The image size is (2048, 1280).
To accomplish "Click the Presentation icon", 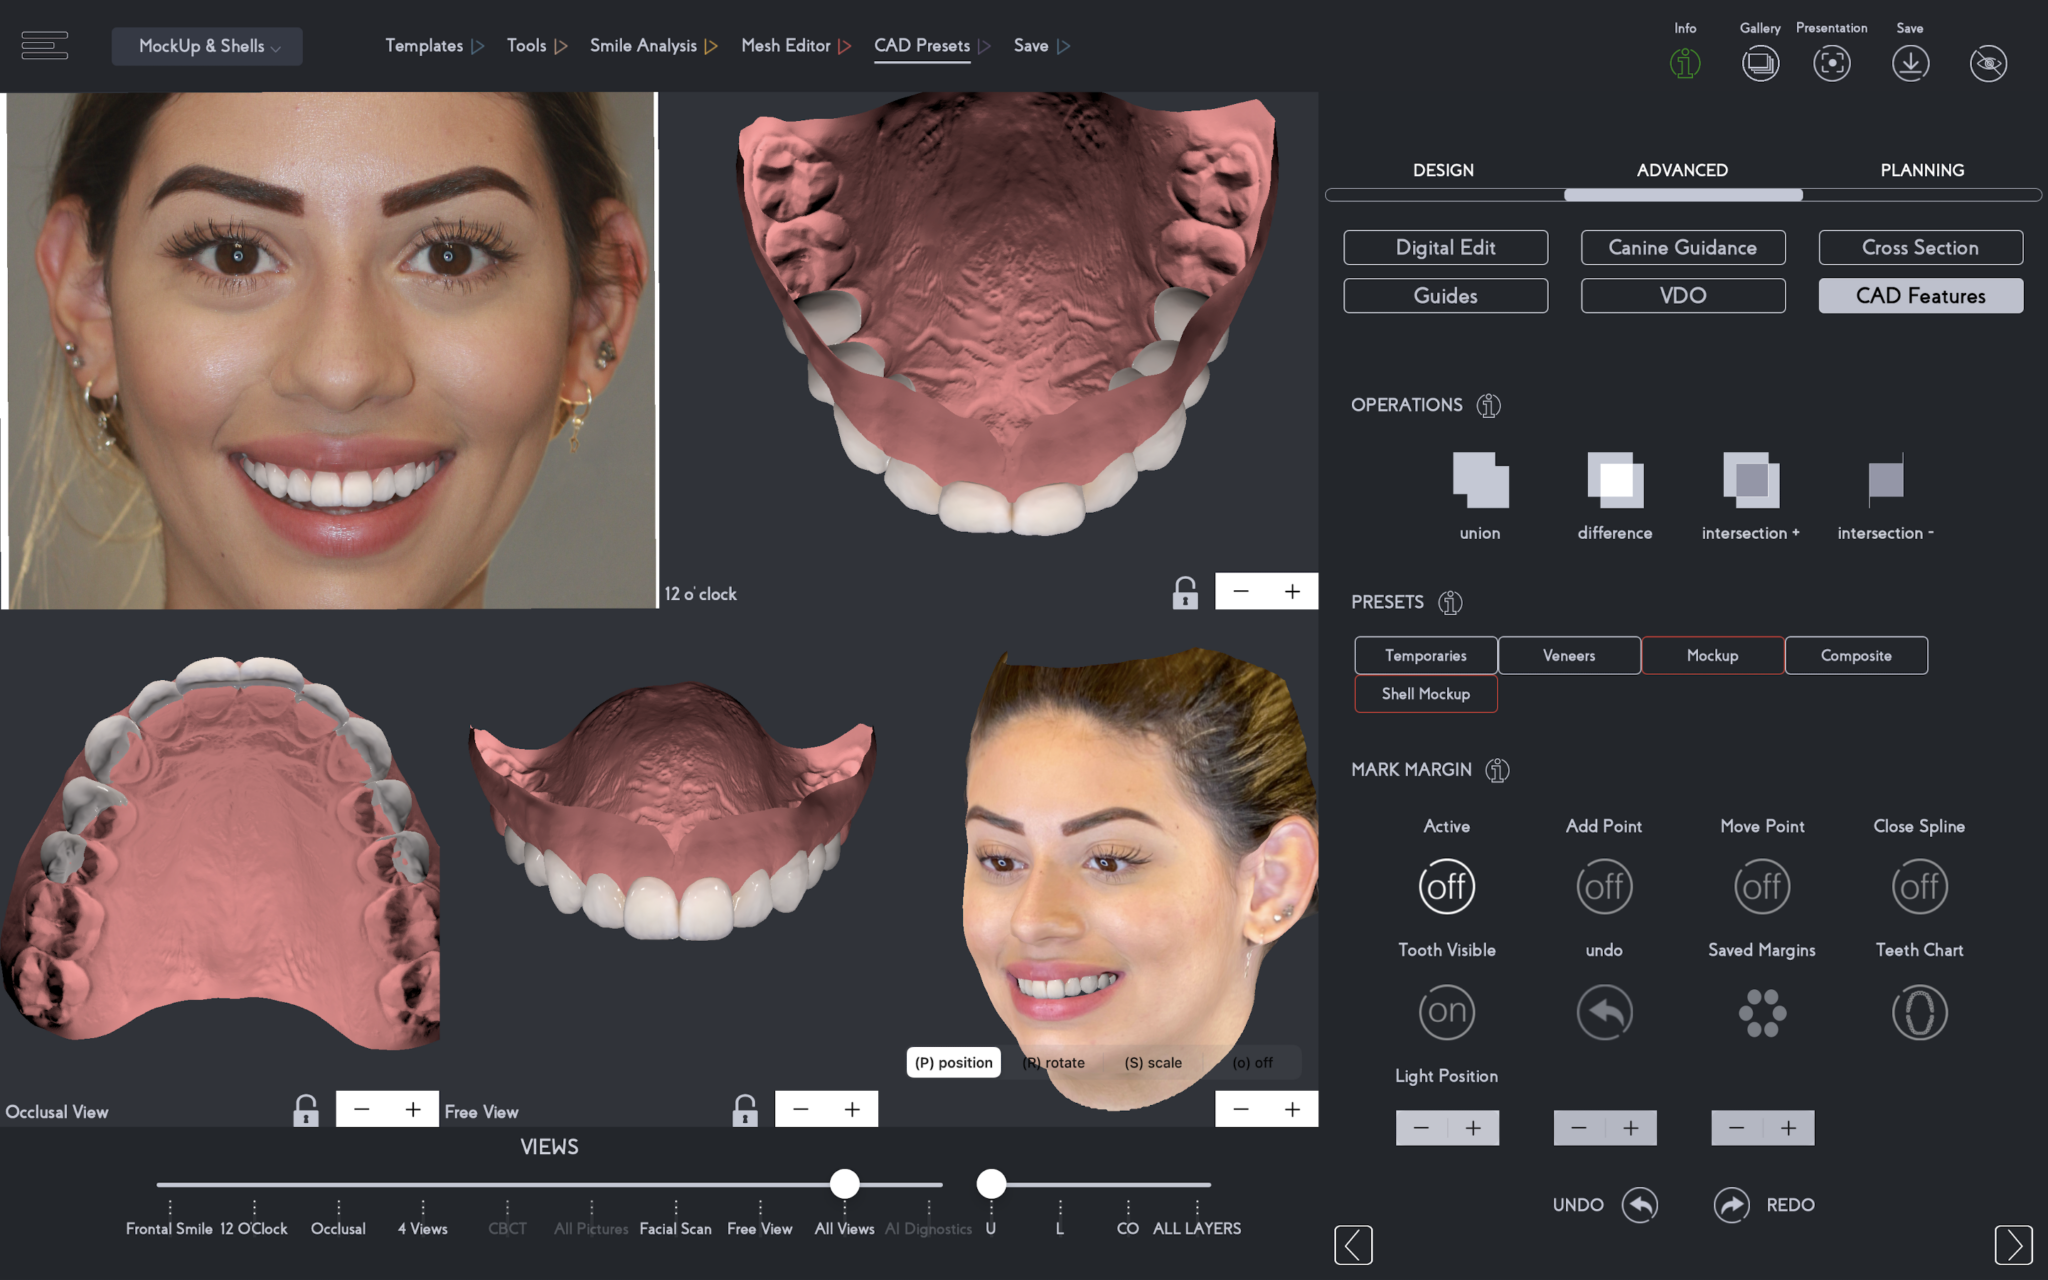I will 1831,62.
